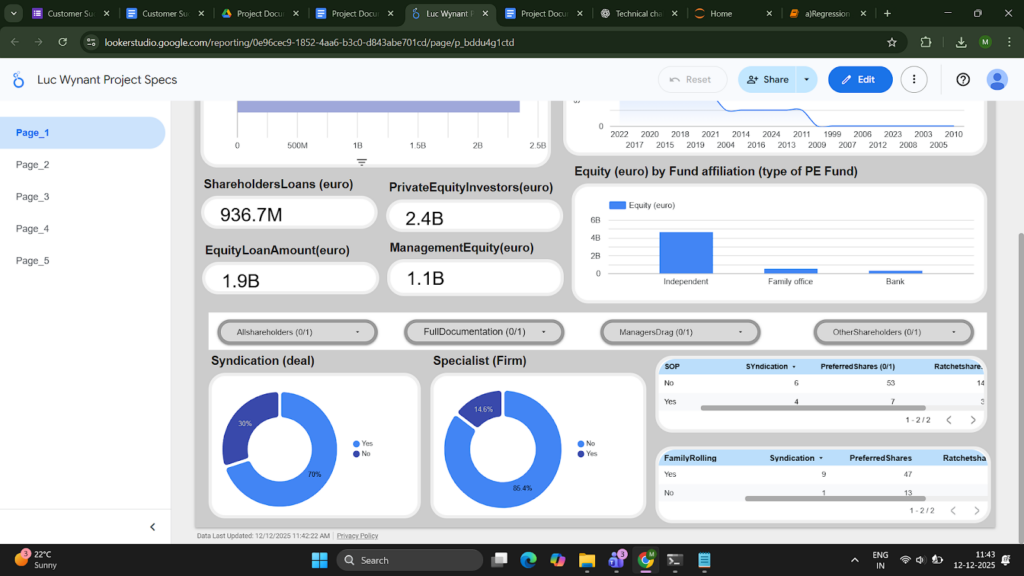Image resolution: width=1024 pixels, height=576 pixels.
Task: Click the blue Edit button
Action: coord(859,80)
